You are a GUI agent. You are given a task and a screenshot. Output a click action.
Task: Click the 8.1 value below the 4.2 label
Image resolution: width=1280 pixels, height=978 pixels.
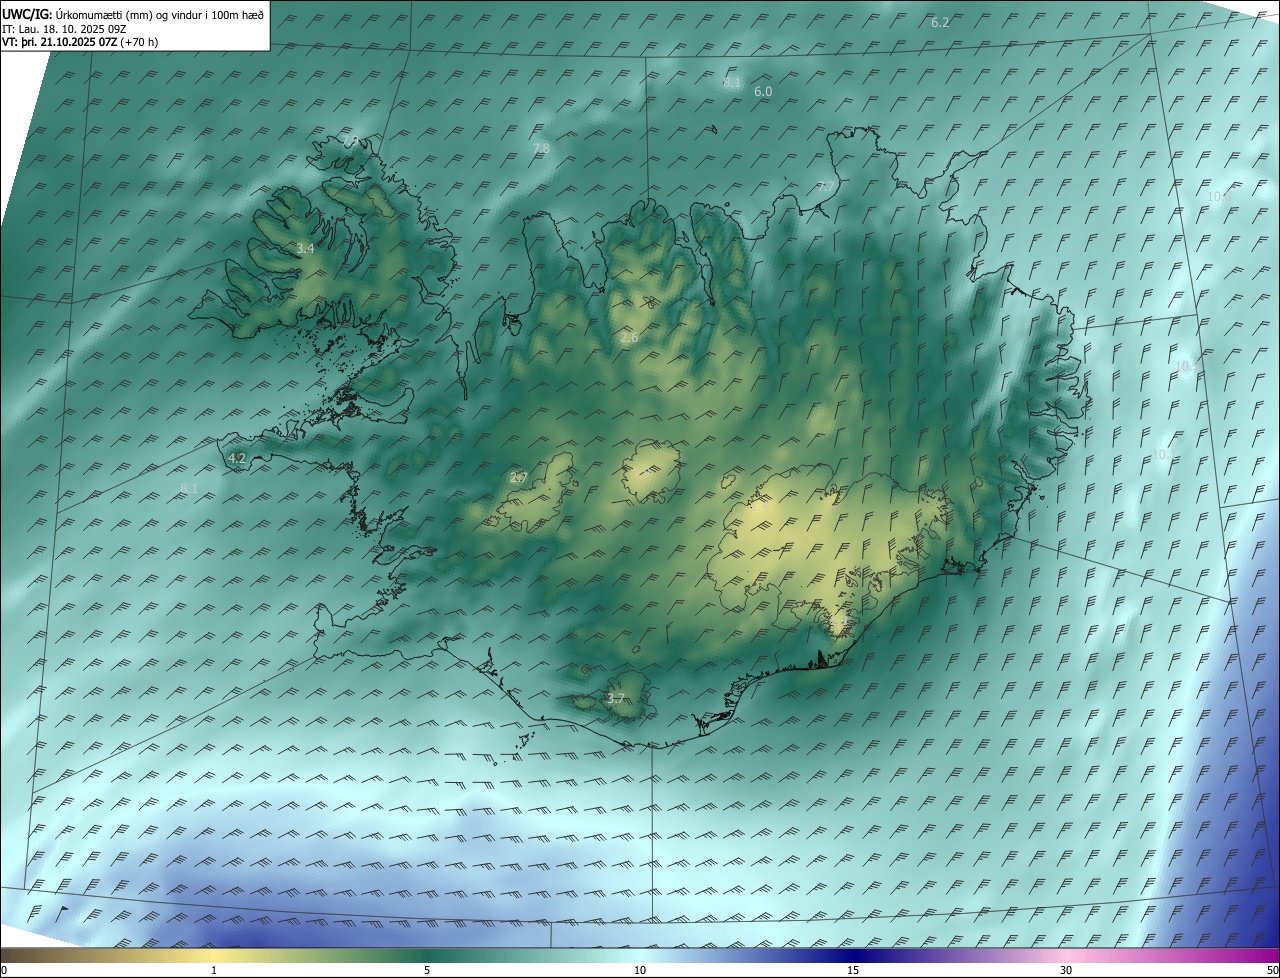point(189,488)
